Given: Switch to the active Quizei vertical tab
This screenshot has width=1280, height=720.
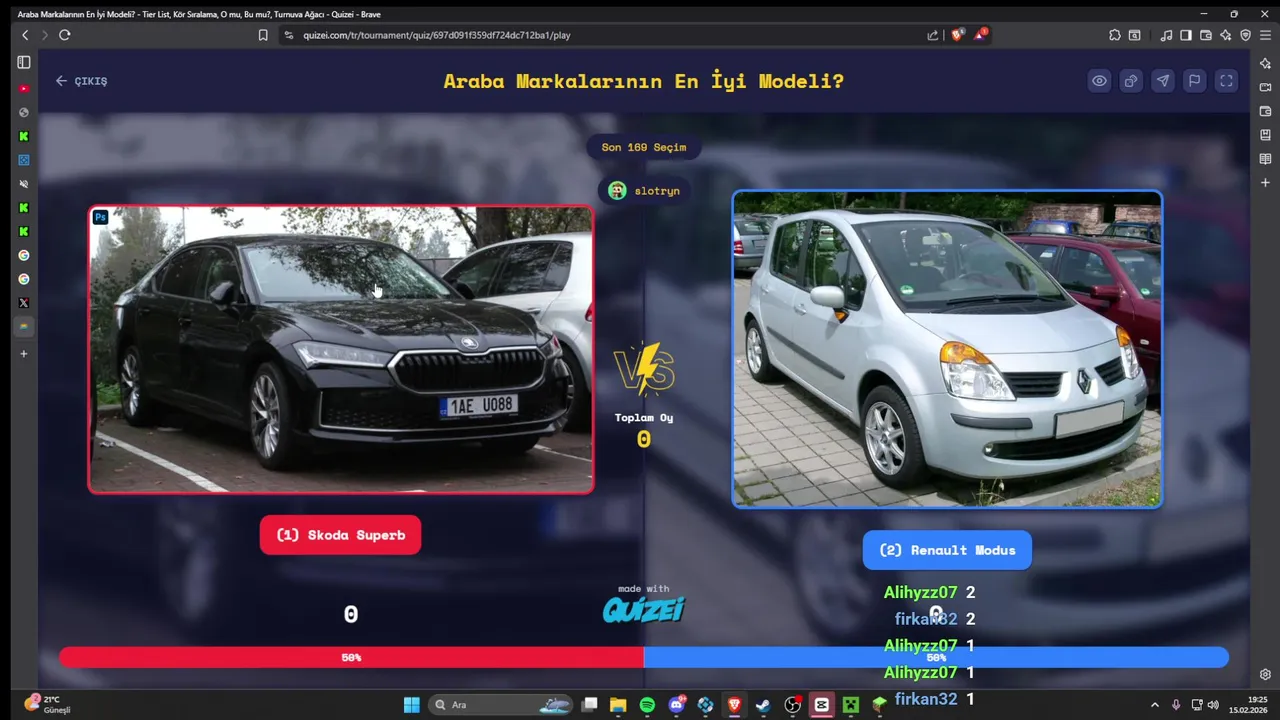Looking at the screenshot, I should click(x=24, y=327).
